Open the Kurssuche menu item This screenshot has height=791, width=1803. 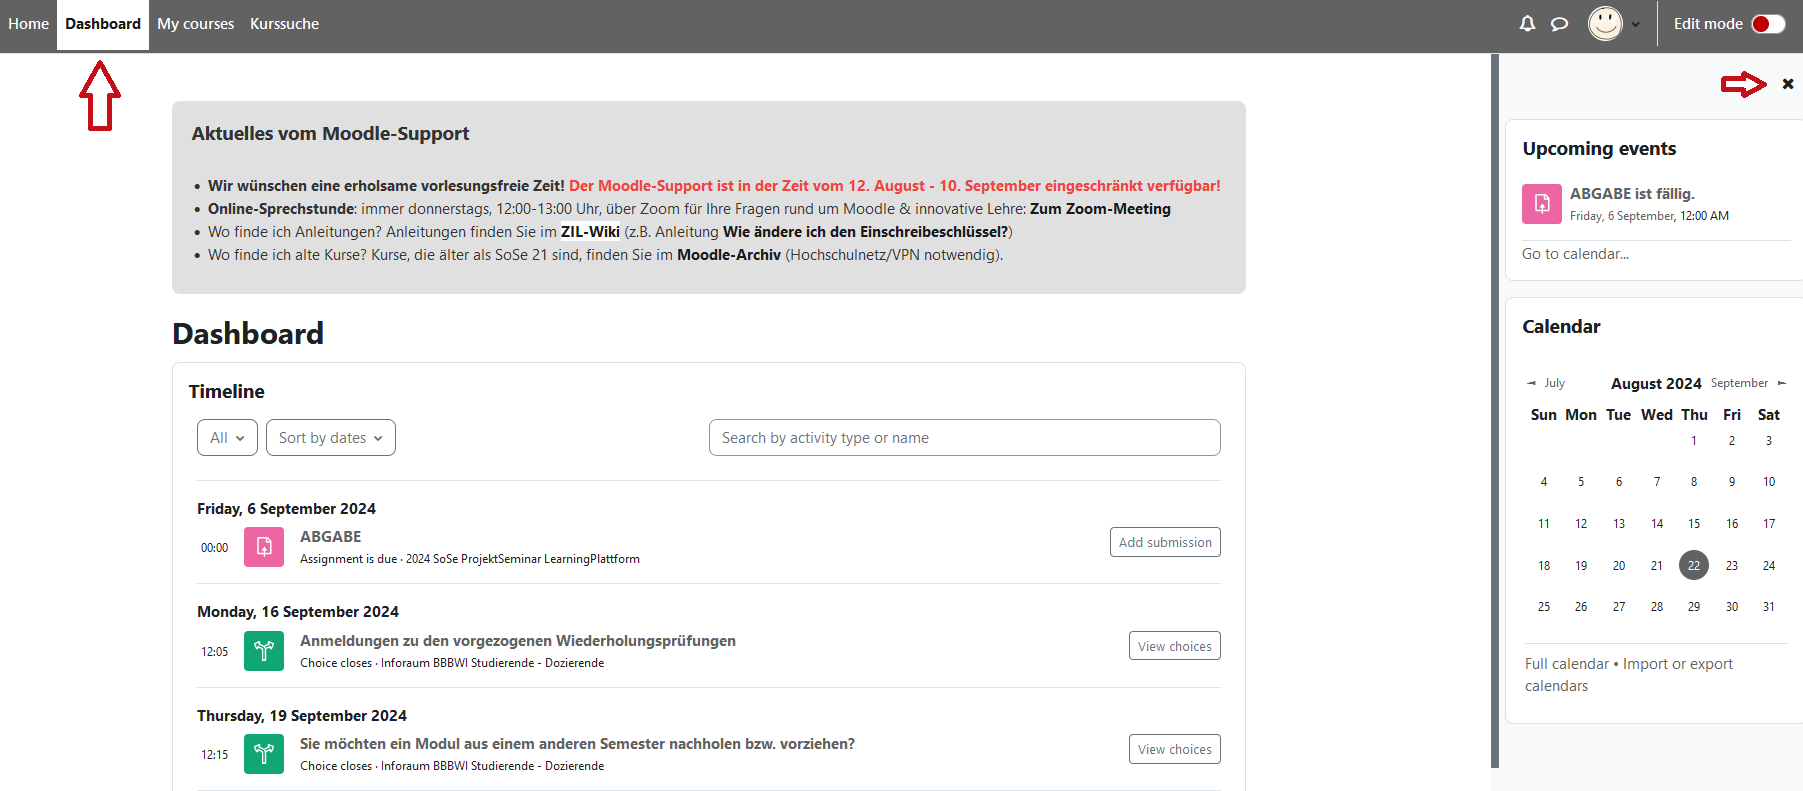(x=284, y=24)
